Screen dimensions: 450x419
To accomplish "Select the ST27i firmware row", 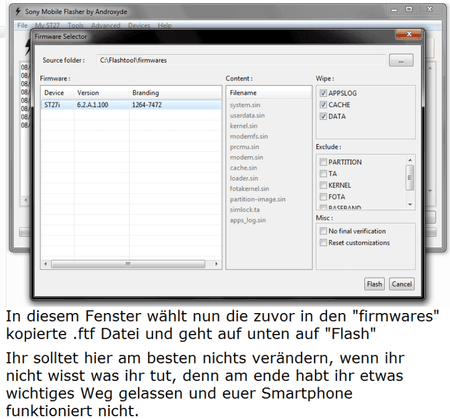I will coord(131,105).
